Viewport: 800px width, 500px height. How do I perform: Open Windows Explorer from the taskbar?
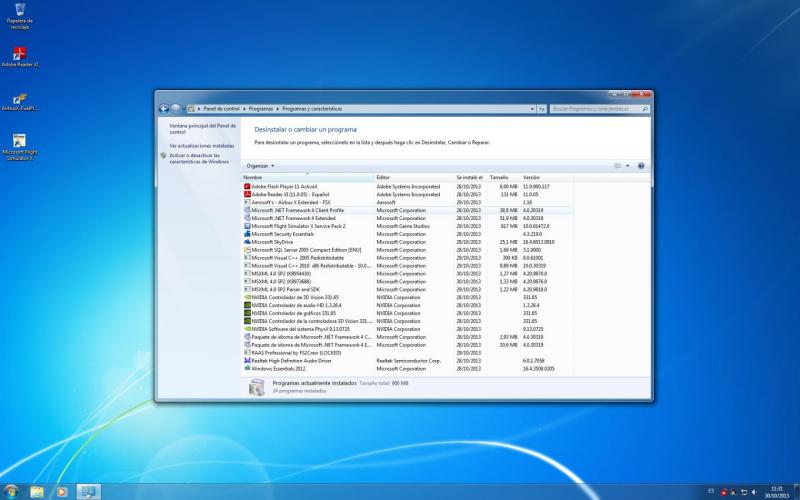pos(37,492)
